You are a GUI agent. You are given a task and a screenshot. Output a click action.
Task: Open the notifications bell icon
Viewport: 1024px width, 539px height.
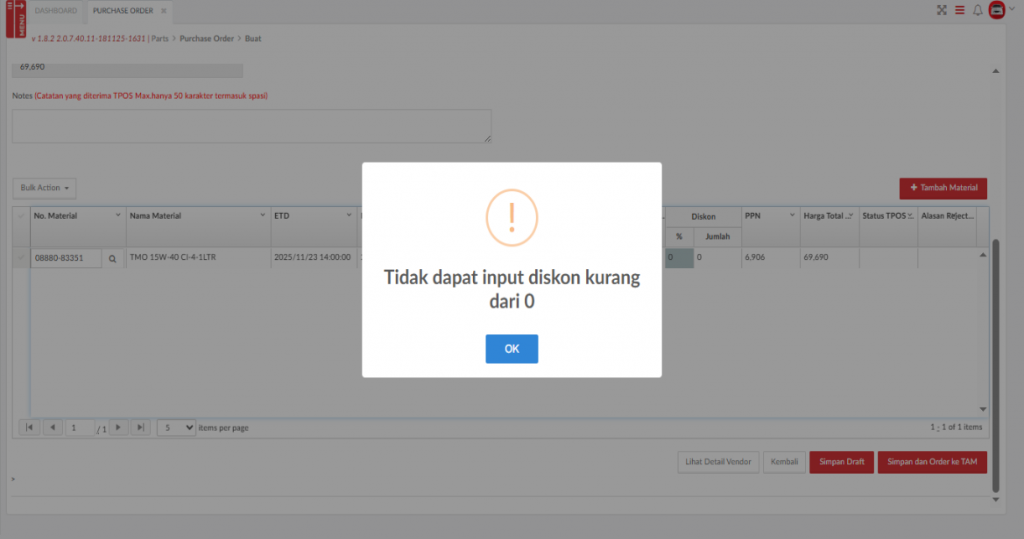click(977, 10)
